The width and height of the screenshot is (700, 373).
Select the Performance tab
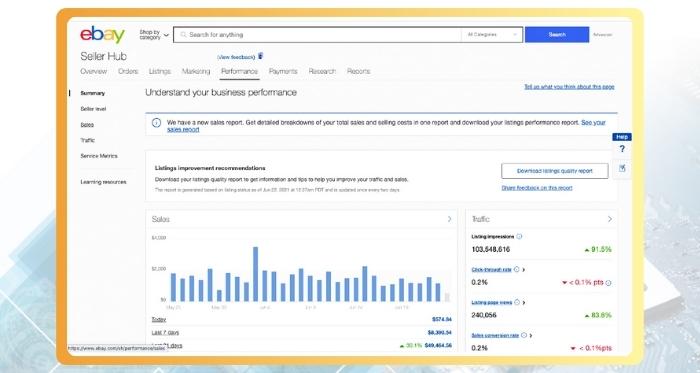(x=239, y=71)
